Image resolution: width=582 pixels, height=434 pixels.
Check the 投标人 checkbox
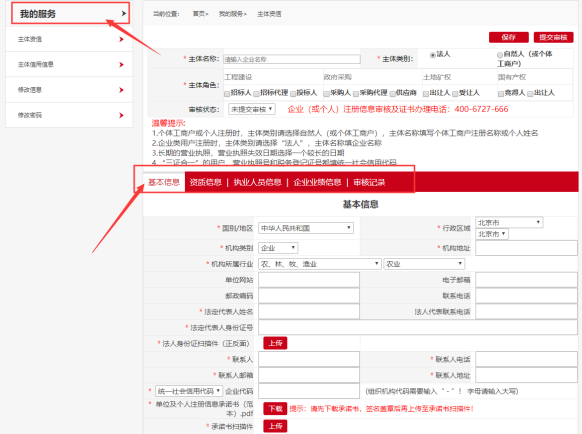tap(293, 94)
